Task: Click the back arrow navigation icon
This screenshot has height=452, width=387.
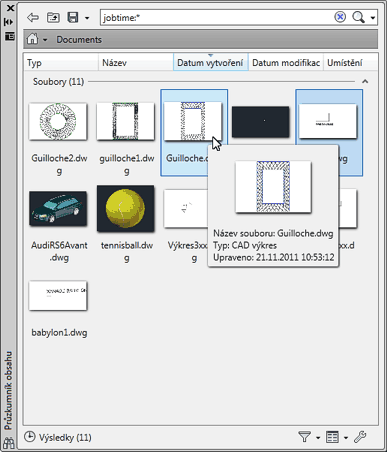Action: (33, 17)
